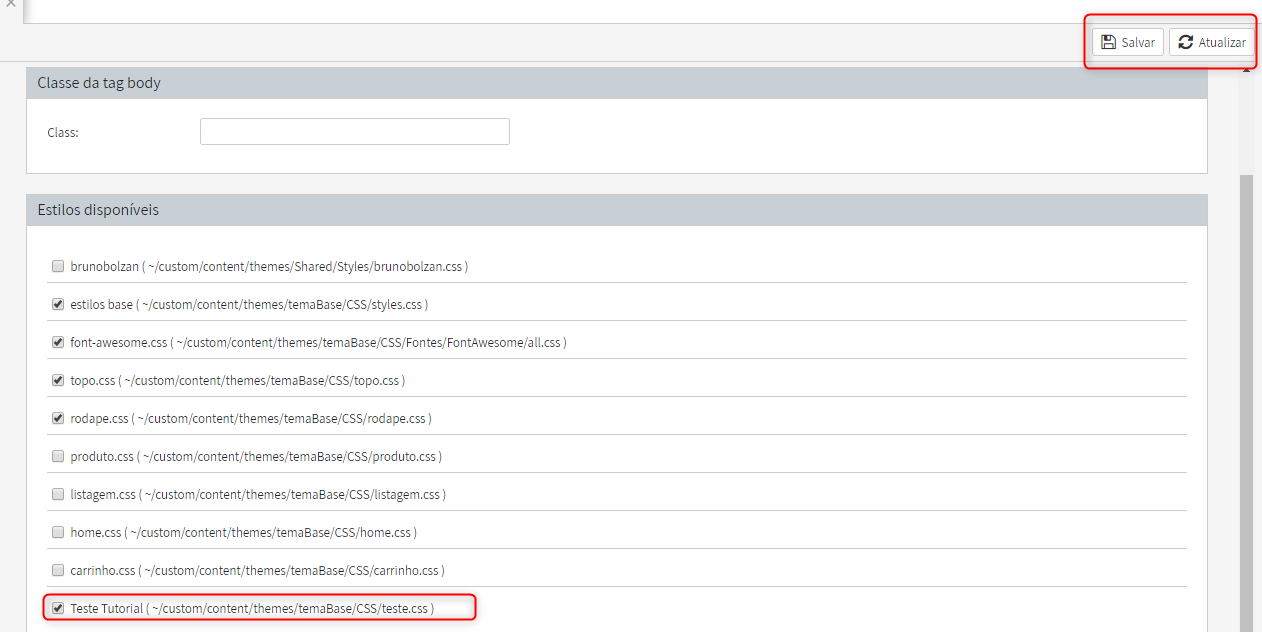Enable the carrinho.css checkbox
Screen dimensions: 1262x632
click(x=58, y=570)
